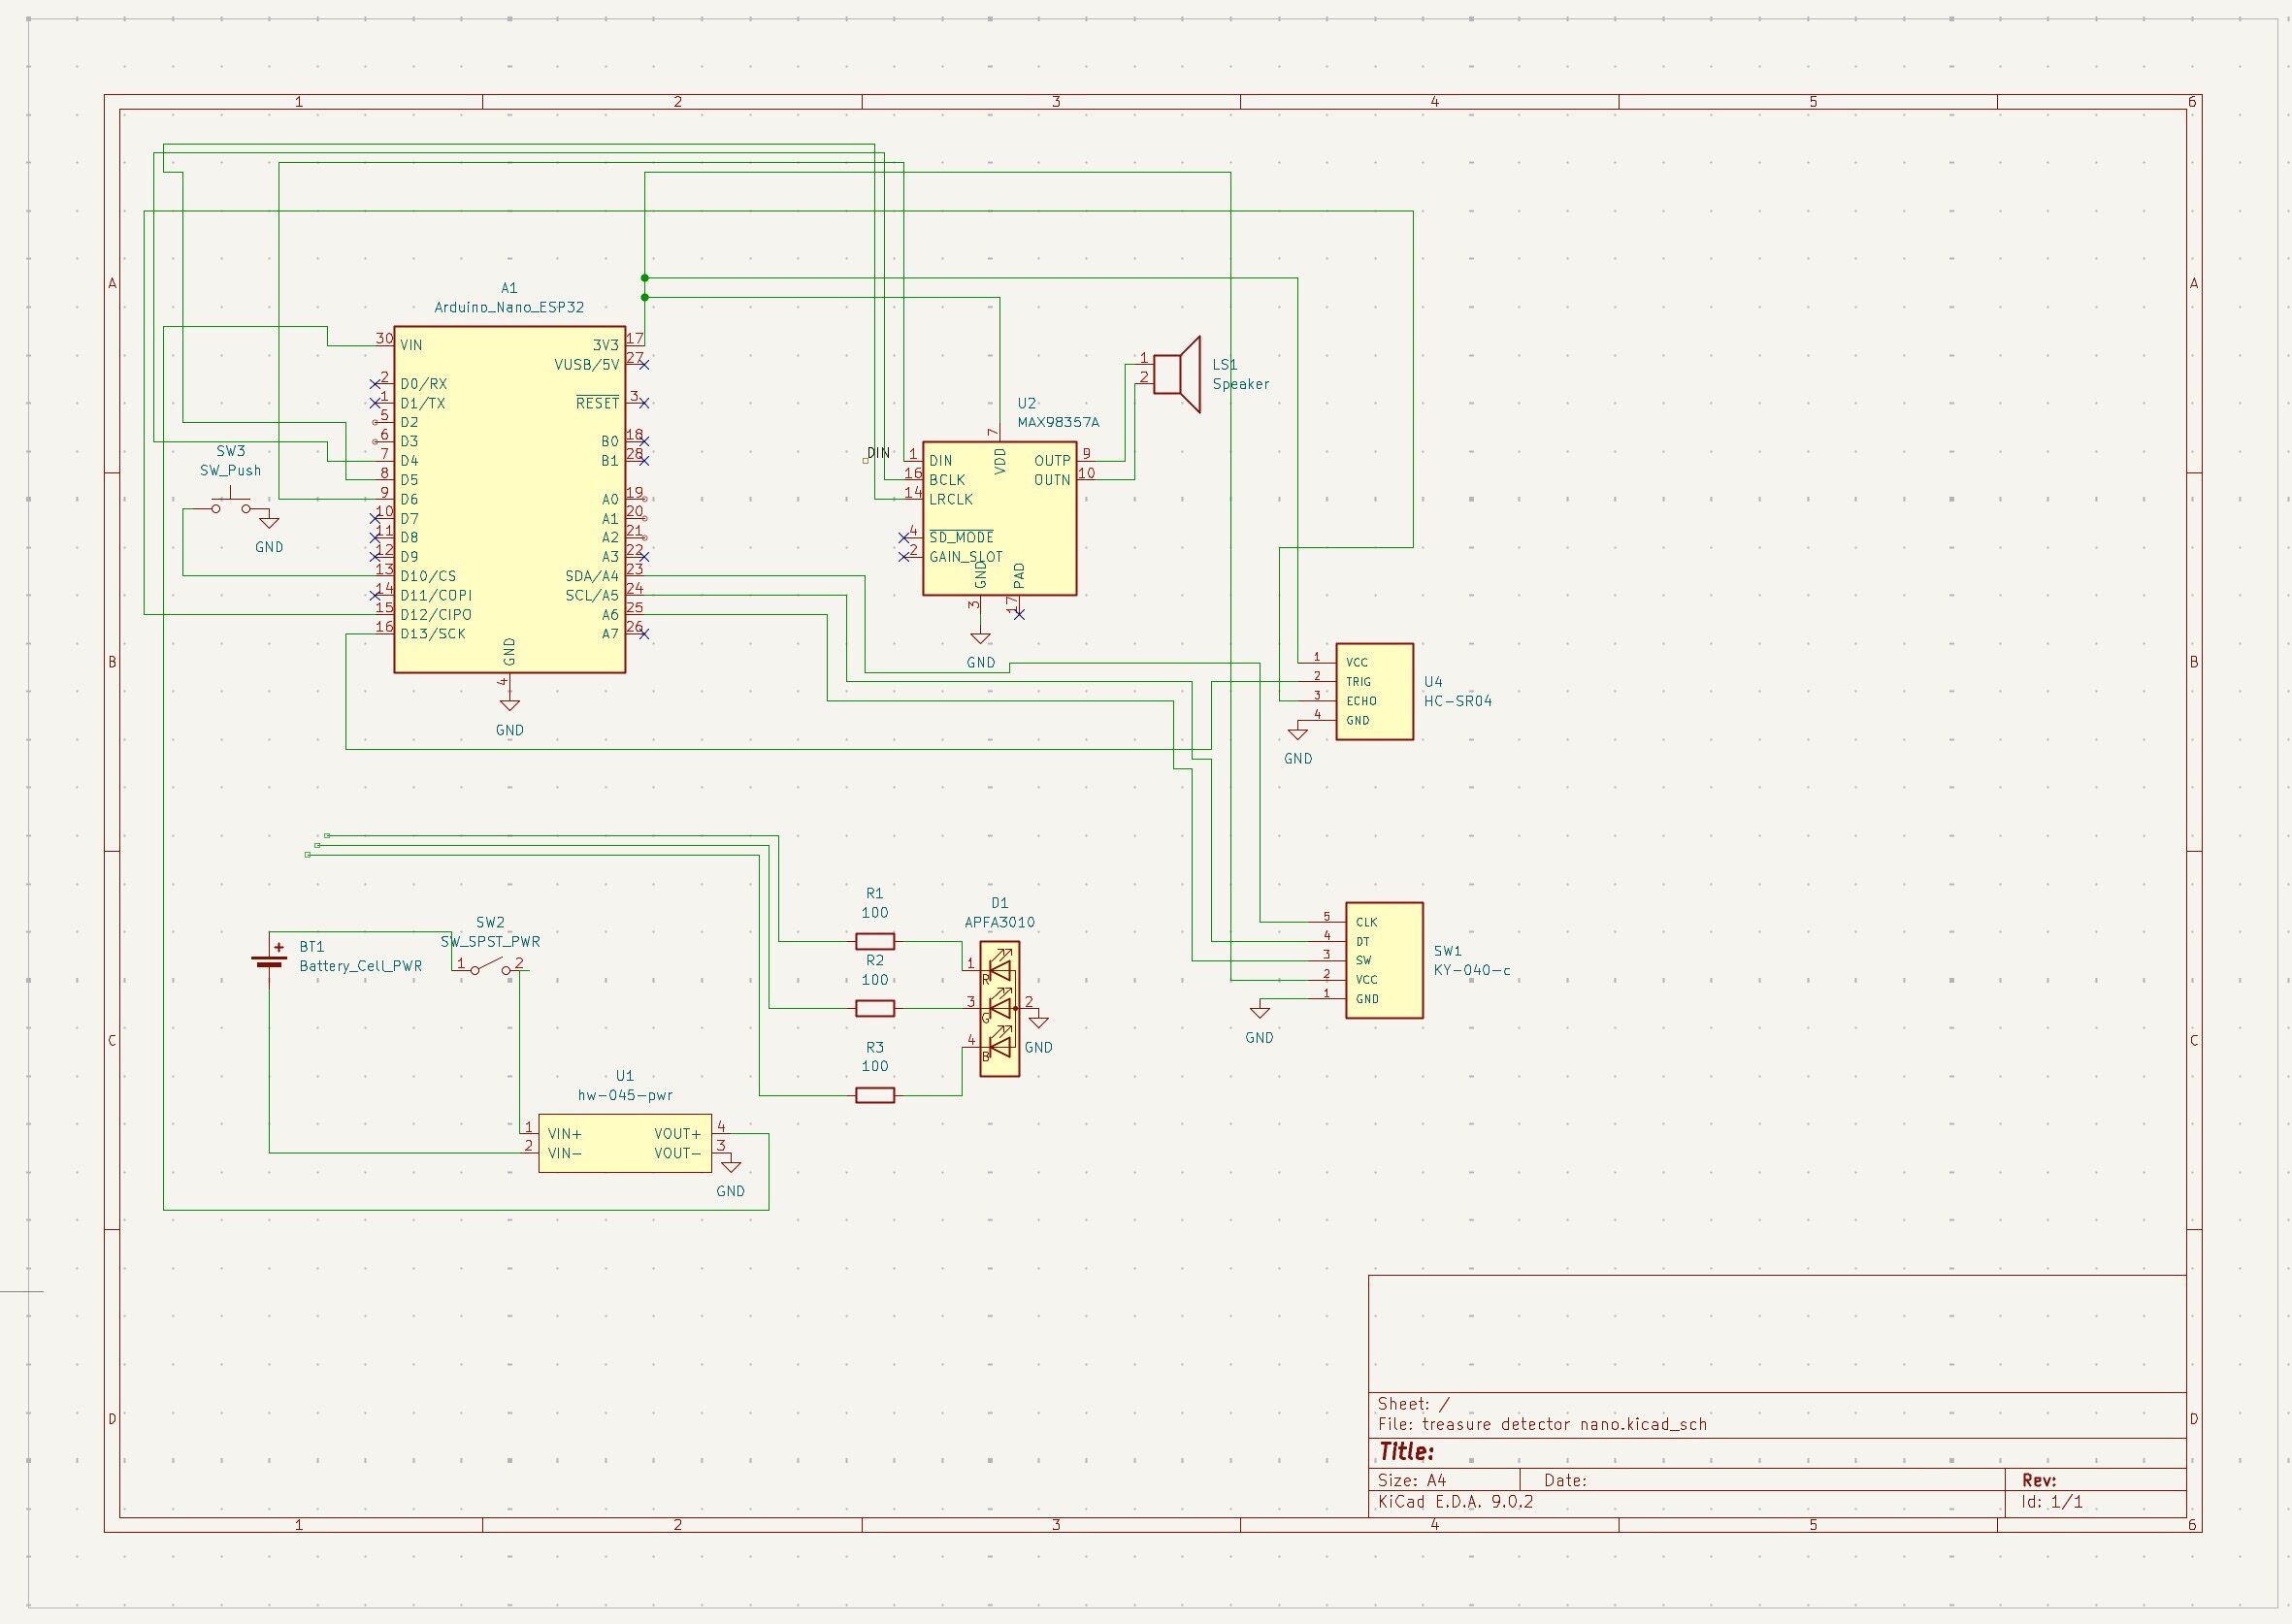Select the GND symbol beside HC-SR04
This screenshot has height=1624, width=2292.
[x=1297, y=732]
